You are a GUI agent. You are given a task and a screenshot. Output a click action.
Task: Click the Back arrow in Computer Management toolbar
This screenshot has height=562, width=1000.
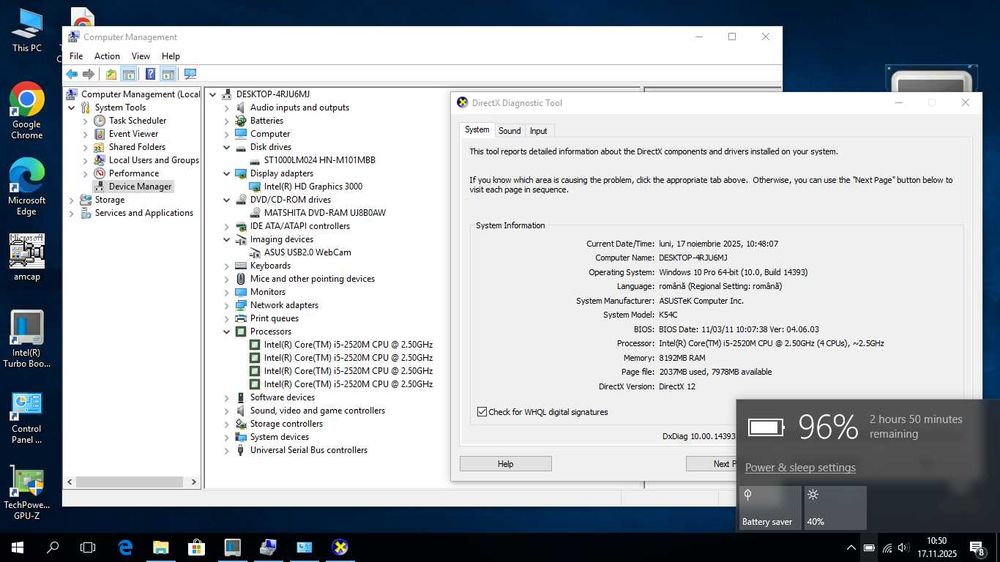(72, 74)
